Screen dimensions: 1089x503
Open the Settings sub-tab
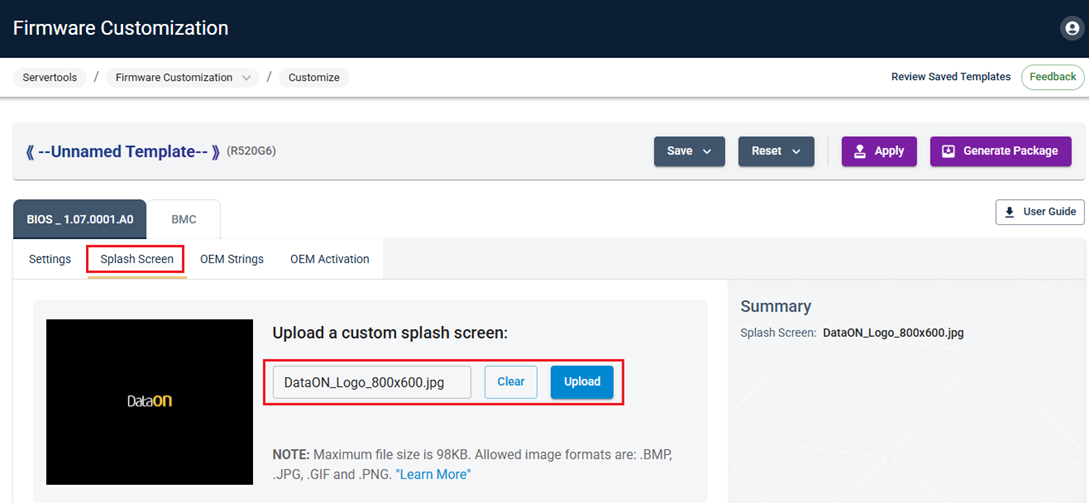coord(50,259)
